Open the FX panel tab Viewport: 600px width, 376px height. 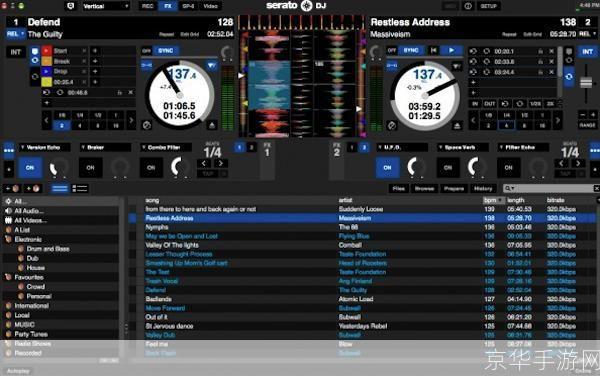[168, 6]
